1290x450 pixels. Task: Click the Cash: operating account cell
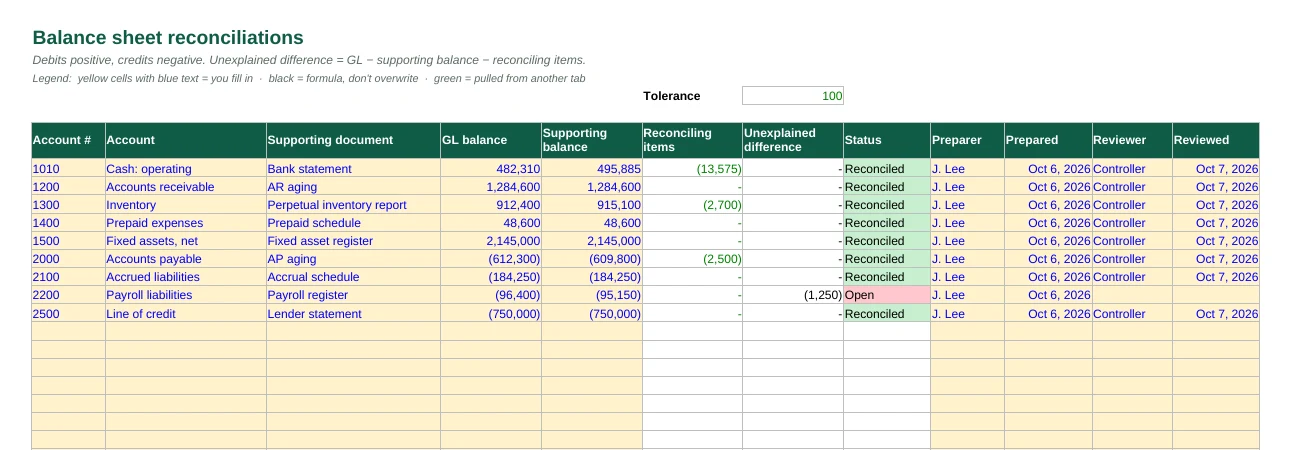(x=186, y=169)
